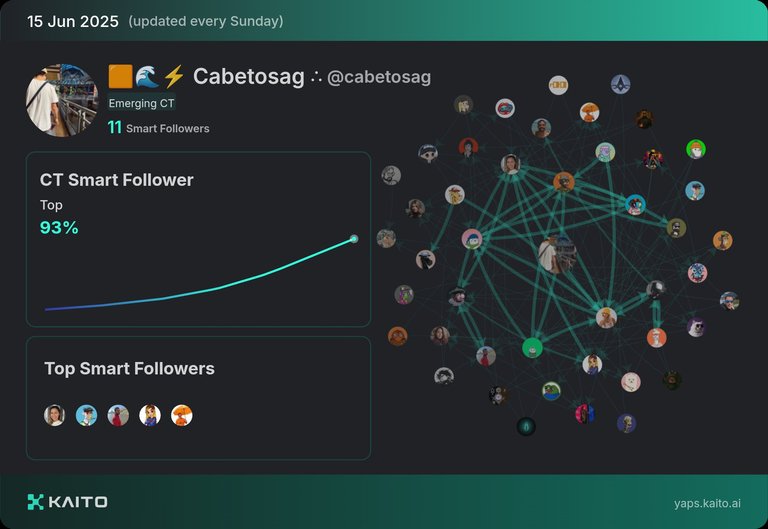Click the chart line's end point marker
This screenshot has height=529, width=768.
(x=354, y=239)
